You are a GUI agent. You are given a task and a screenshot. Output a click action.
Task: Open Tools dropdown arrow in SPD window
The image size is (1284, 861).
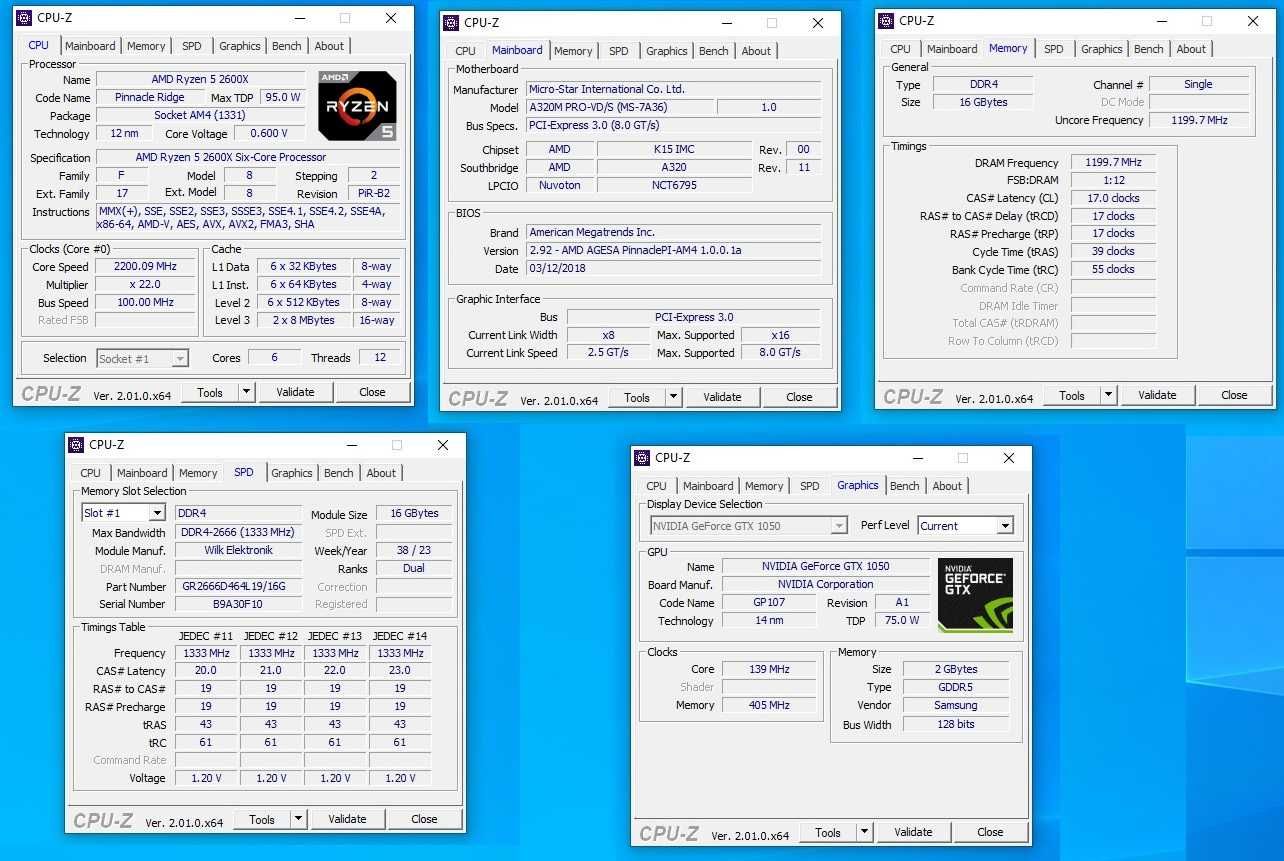click(298, 819)
